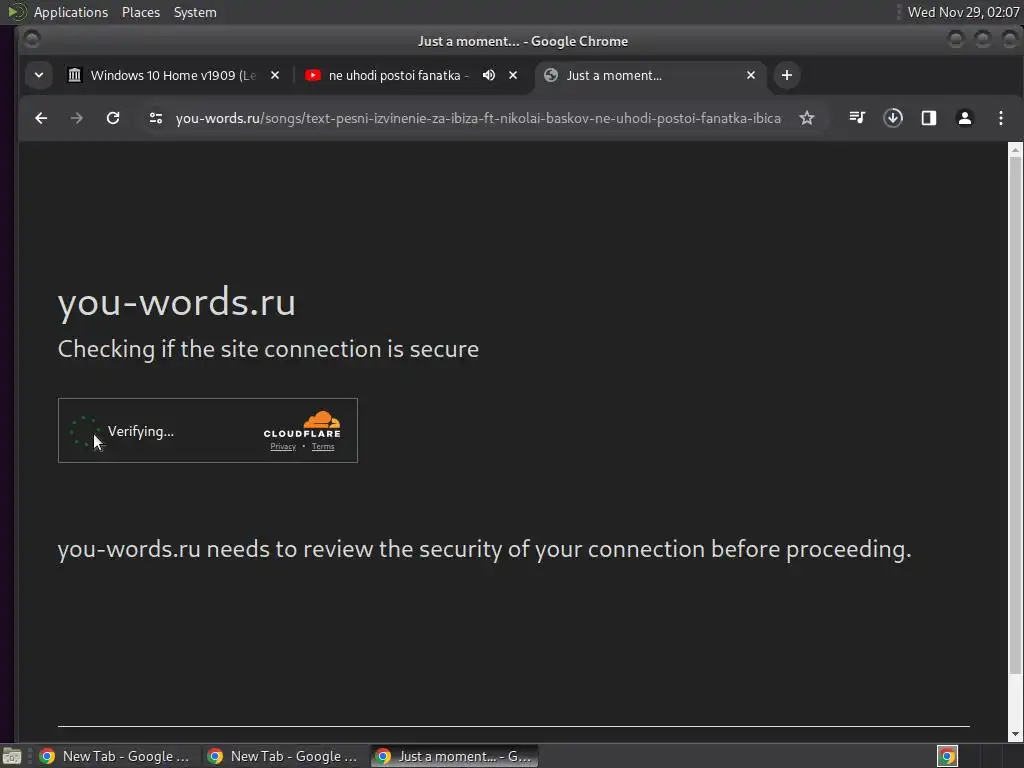Open the window menu icon in title bar
This screenshot has width=1024, height=768.
[31, 40]
